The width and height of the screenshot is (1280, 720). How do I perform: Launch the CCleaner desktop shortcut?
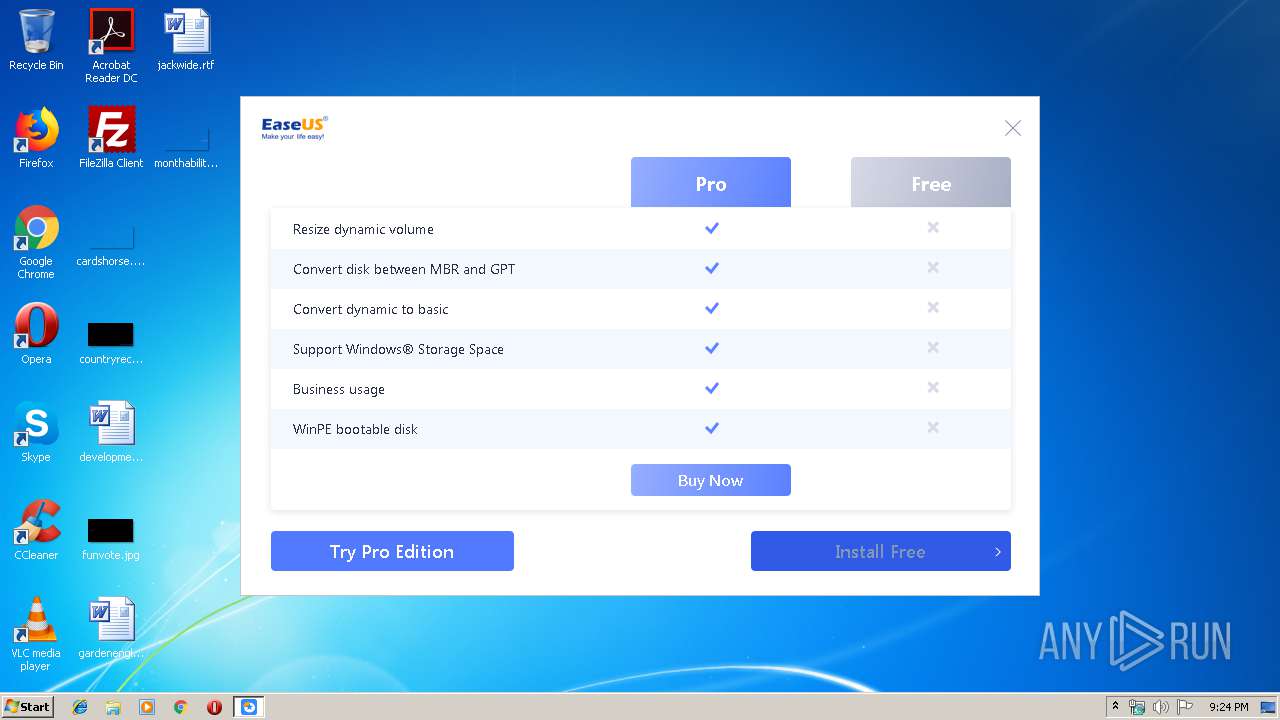tap(36, 530)
